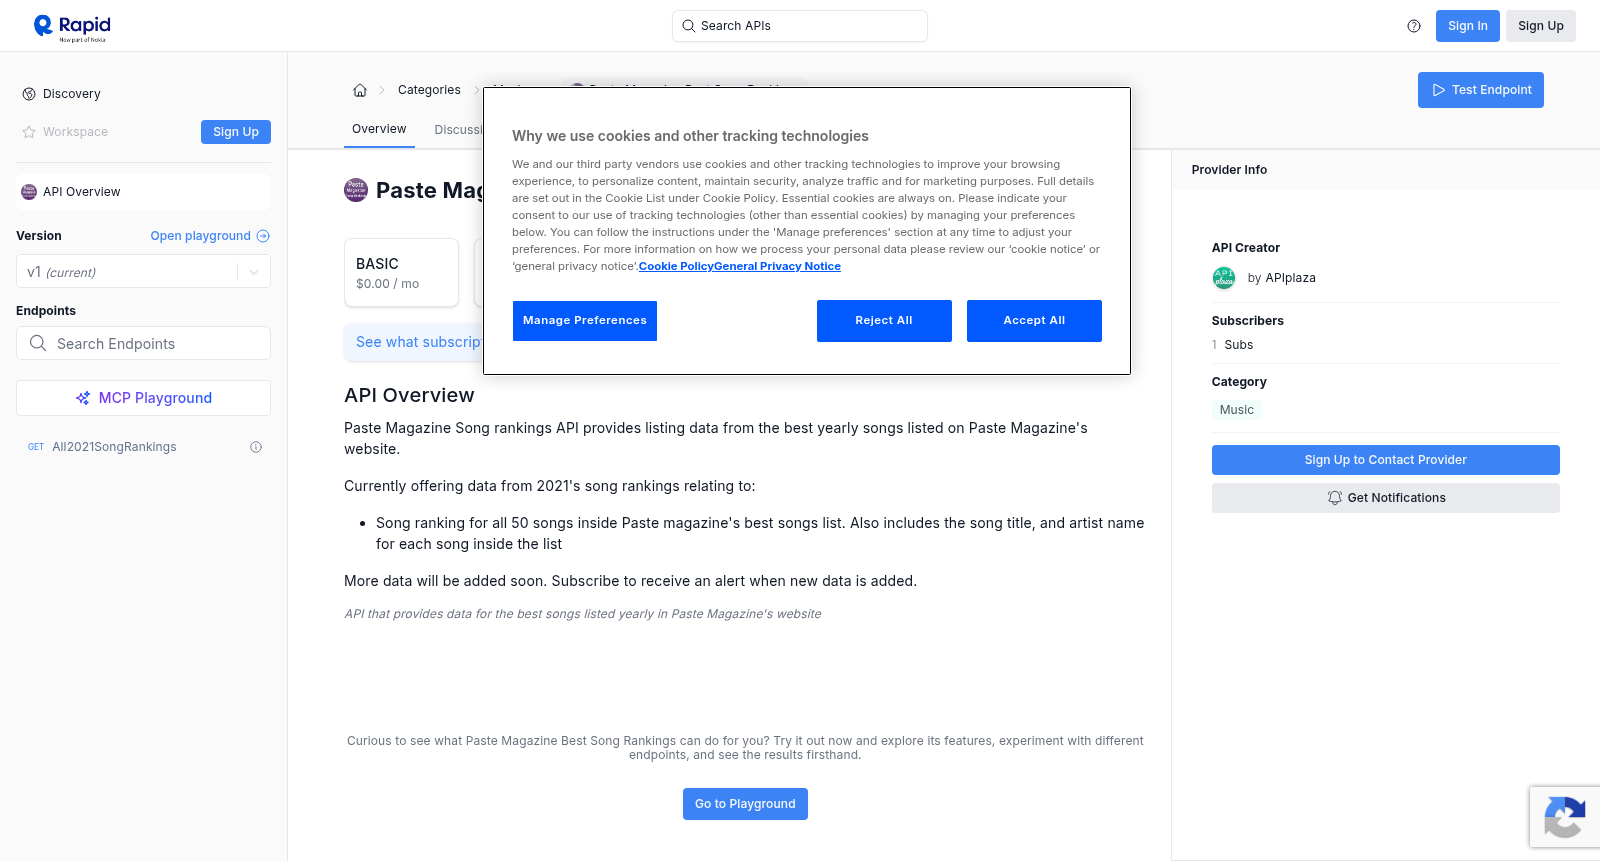Click the APIplaza creator avatar
This screenshot has height=861, width=1600.
pos(1224,278)
